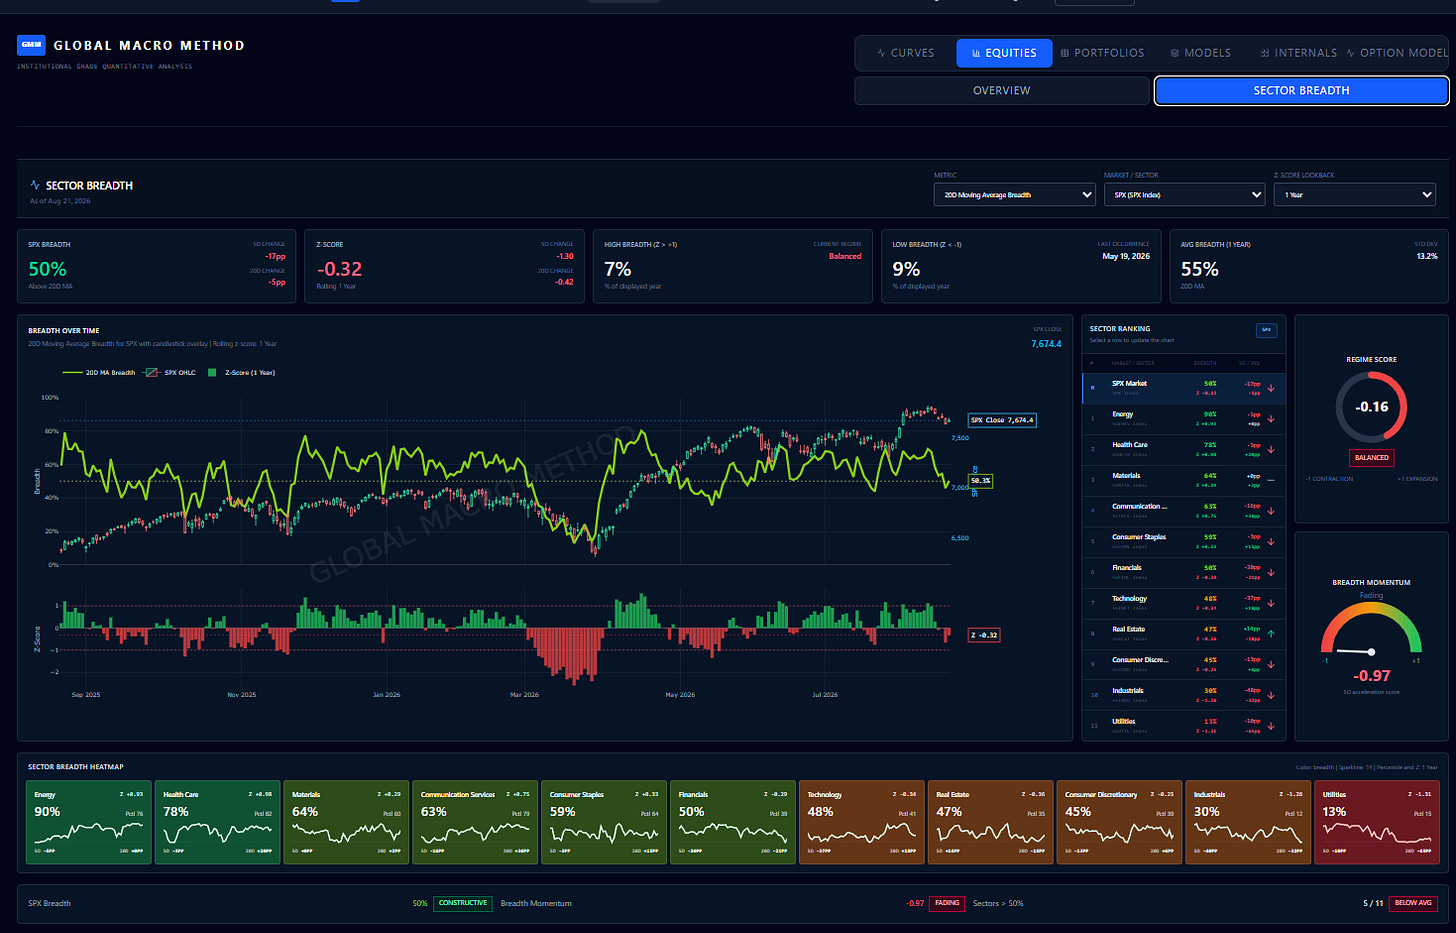Click the Real Estate up-arrow trend icon
Viewport: 1456px width, 933px height.
tap(1271, 634)
